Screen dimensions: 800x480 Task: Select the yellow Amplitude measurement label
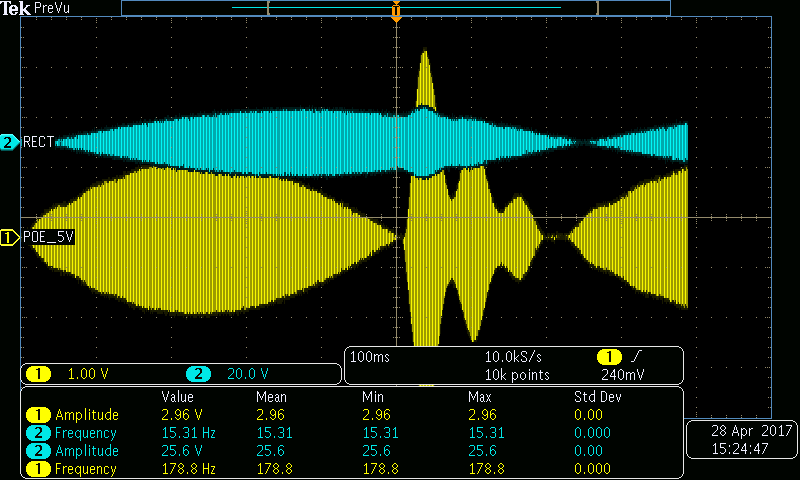click(x=87, y=415)
